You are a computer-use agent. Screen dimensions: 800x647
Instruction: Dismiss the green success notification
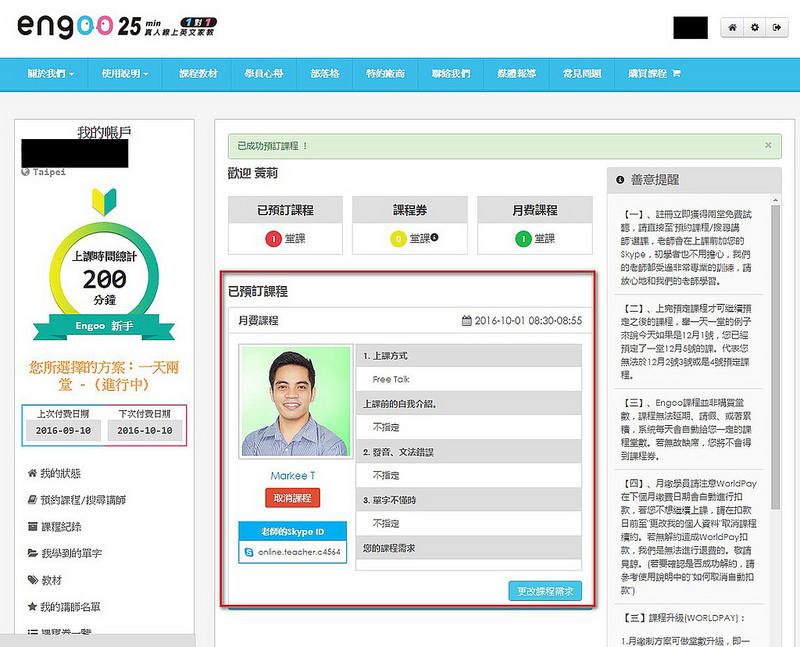(768, 145)
